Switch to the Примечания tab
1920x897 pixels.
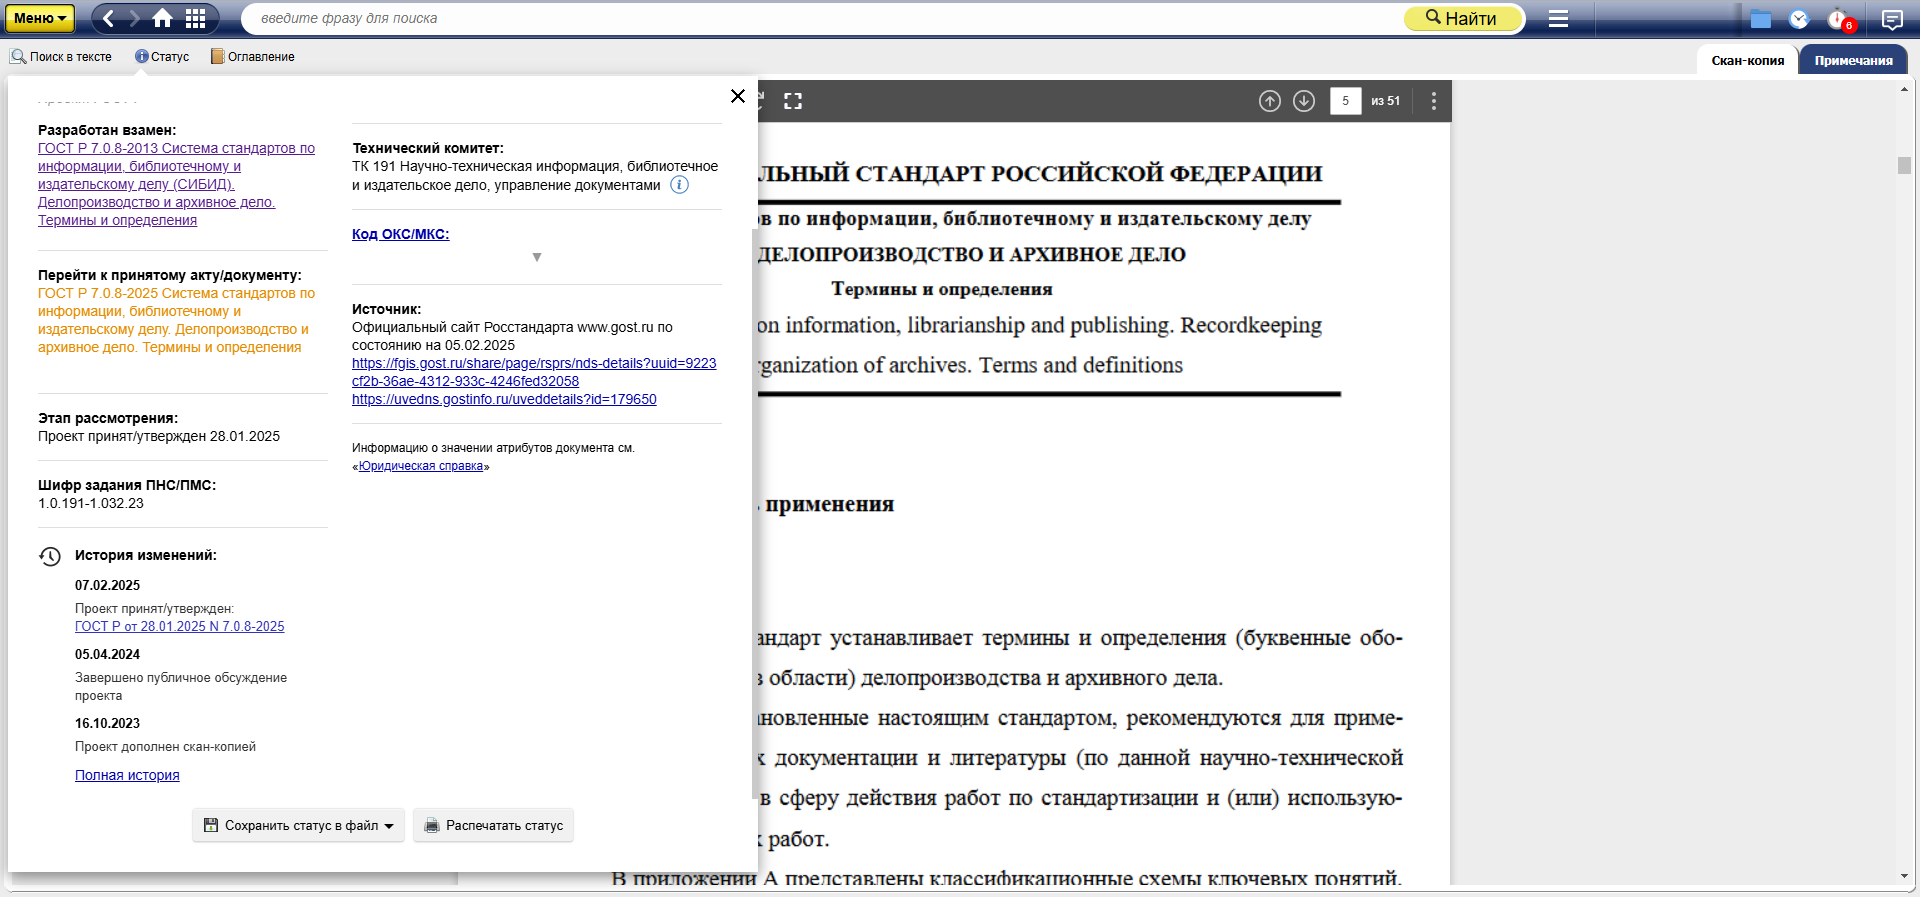(x=1853, y=60)
